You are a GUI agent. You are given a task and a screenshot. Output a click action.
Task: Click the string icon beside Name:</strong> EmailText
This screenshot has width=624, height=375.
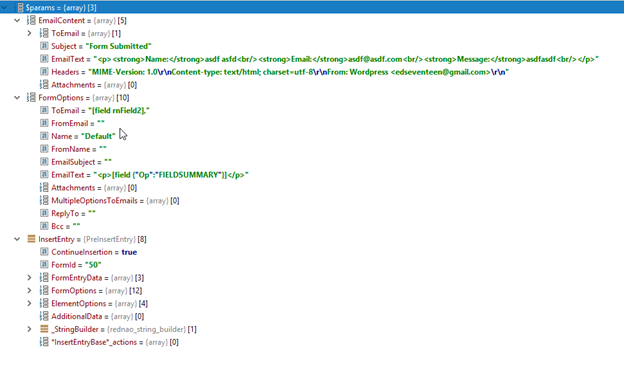point(44,59)
